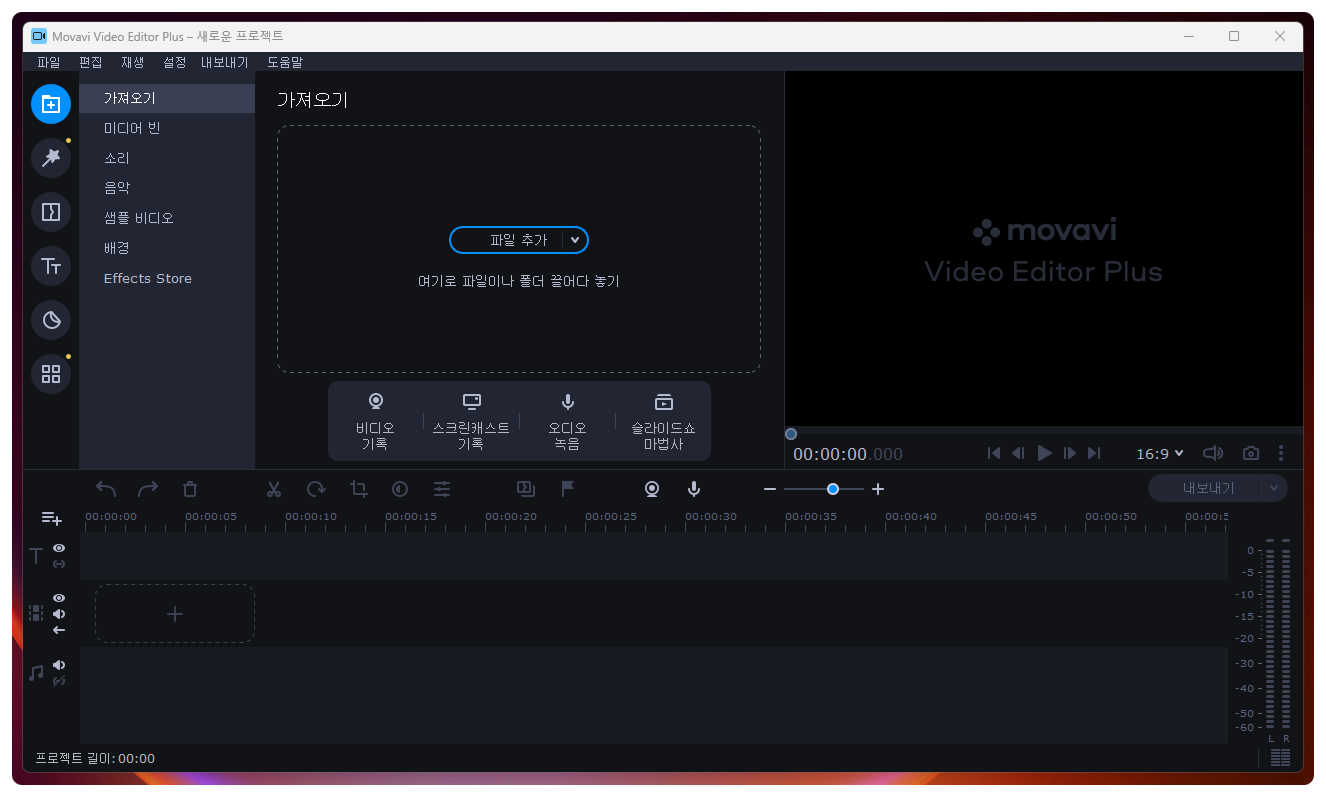Open the stickers tab in the sidebar
This screenshot has height=797, width=1326.
51,320
